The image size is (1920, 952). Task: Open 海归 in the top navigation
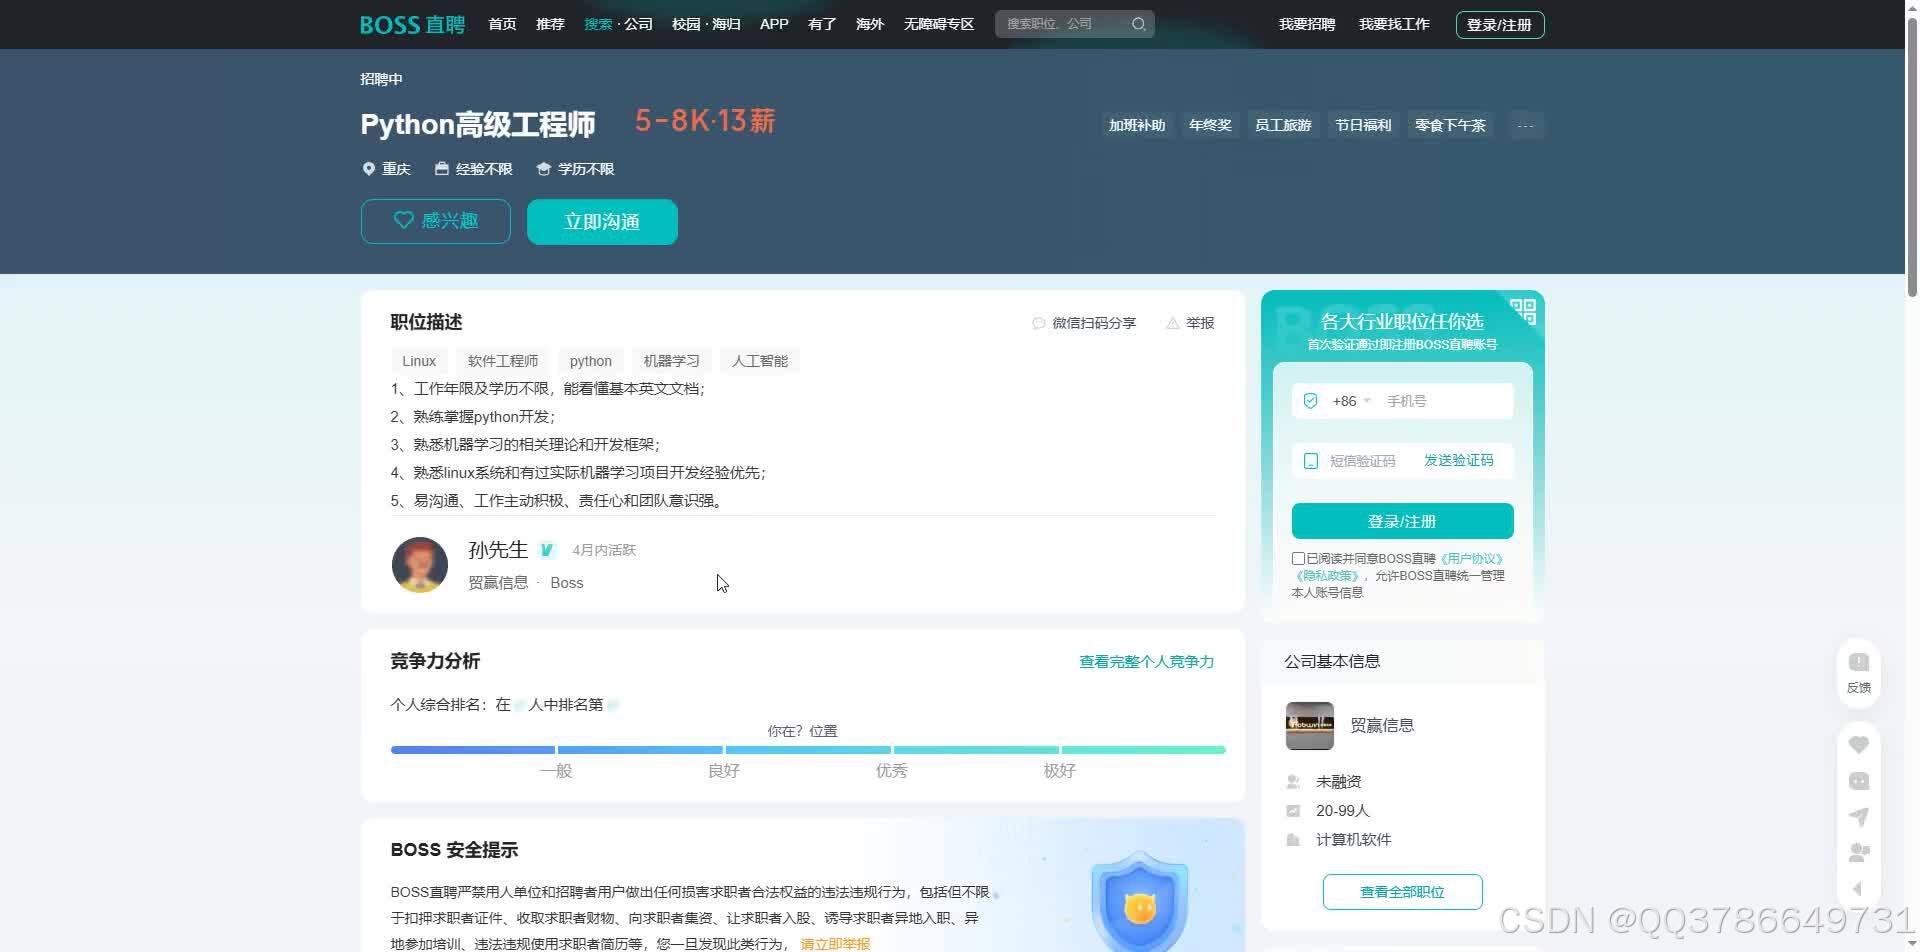[x=726, y=24]
